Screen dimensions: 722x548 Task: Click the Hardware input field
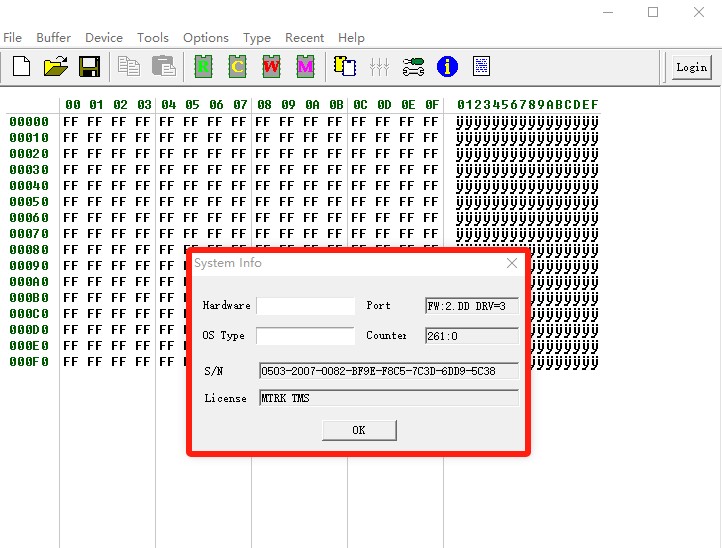click(x=305, y=306)
